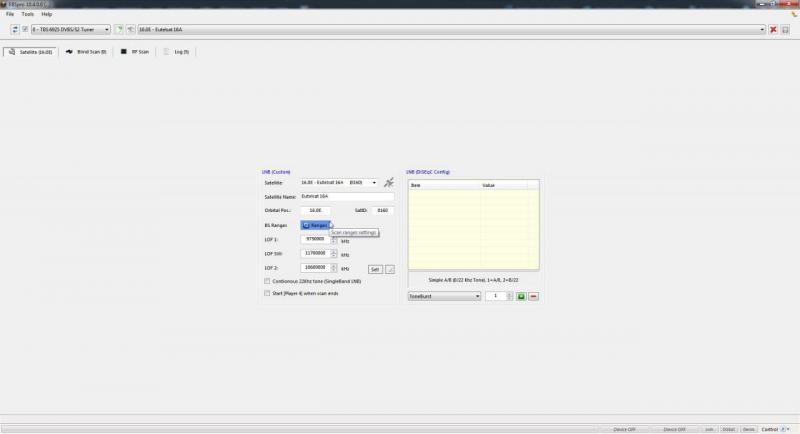Switch to the Blind Scan tab

pyautogui.click(x=86, y=52)
